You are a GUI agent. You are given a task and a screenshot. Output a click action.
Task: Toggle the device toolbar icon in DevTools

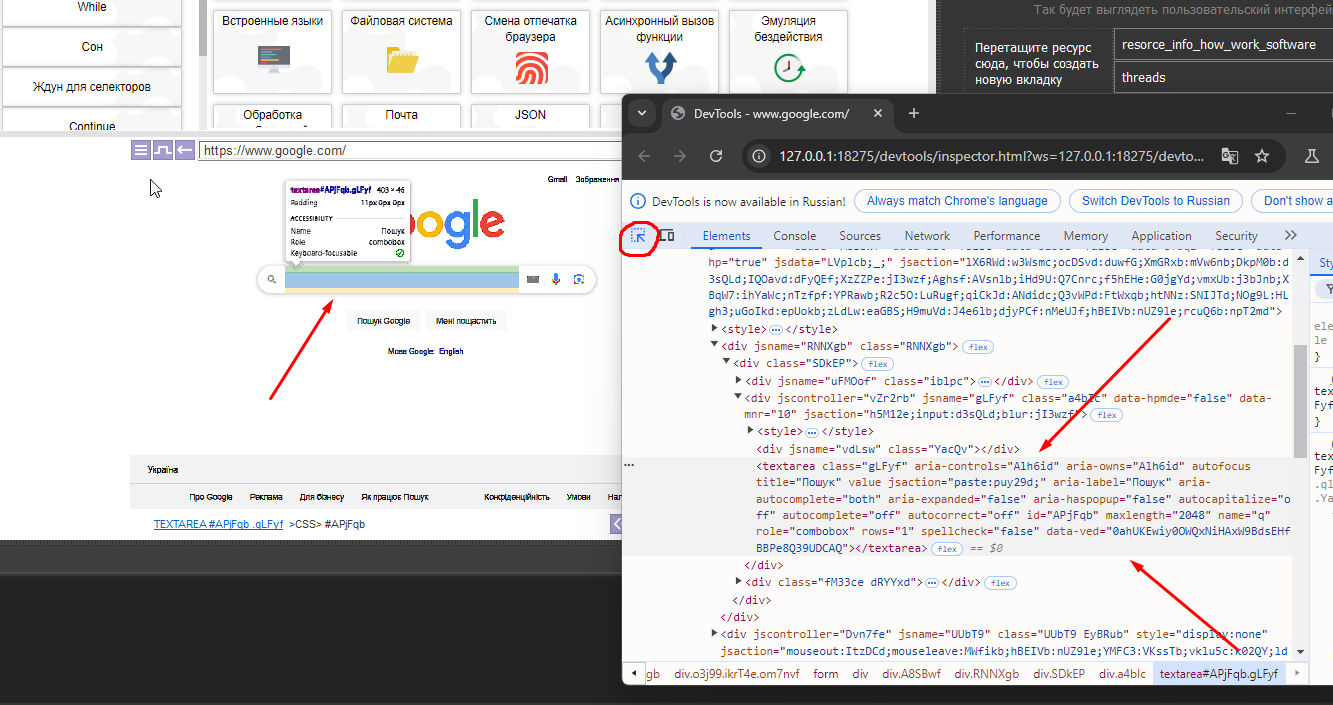click(x=666, y=236)
